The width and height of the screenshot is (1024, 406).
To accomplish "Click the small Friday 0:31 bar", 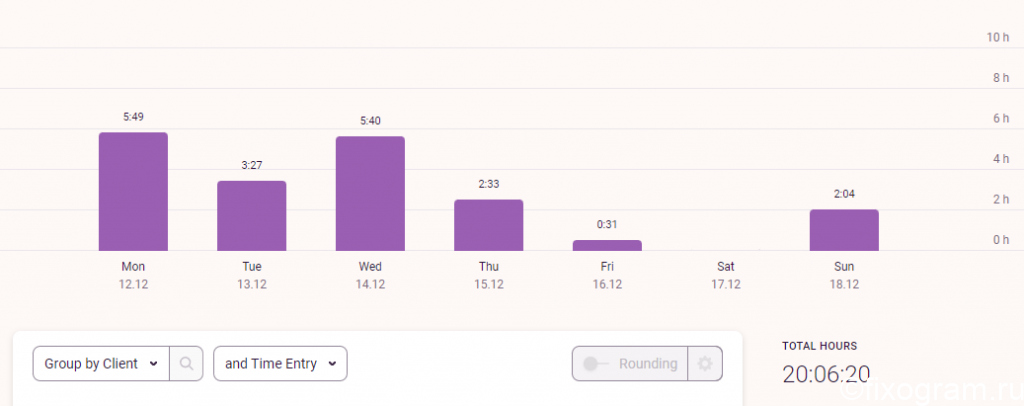I will [607, 245].
